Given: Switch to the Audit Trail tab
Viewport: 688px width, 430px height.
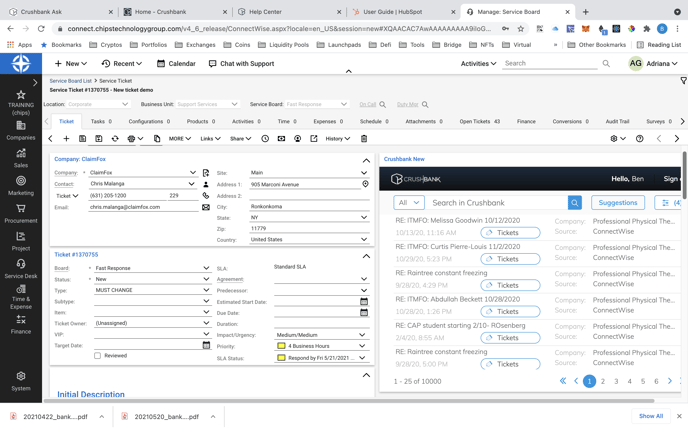Looking at the screenshot, I should pos(617,122).
